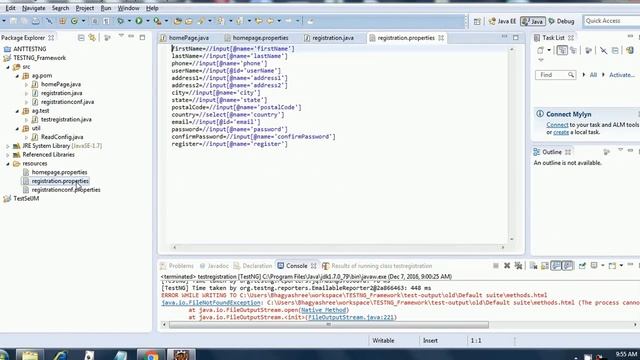Image resolution: width=640 pixels, height=360 pixels.
Task: Collapse the ag.pom package
Action: [17, 76]
